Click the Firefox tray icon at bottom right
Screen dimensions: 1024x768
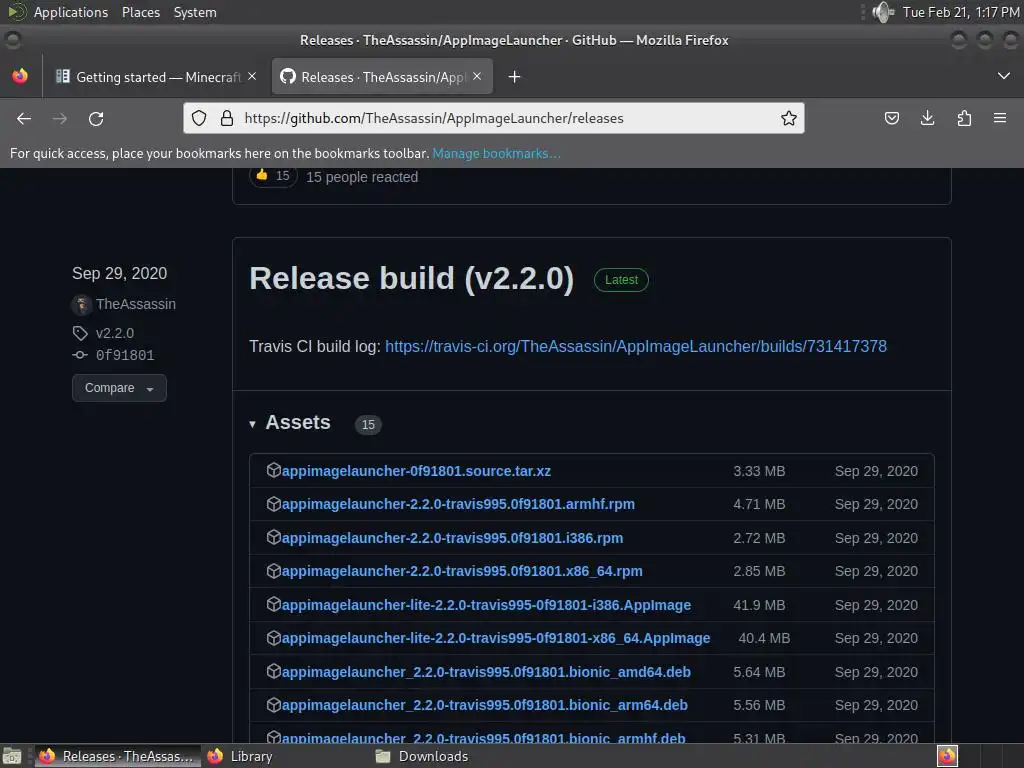click(947, 756)
